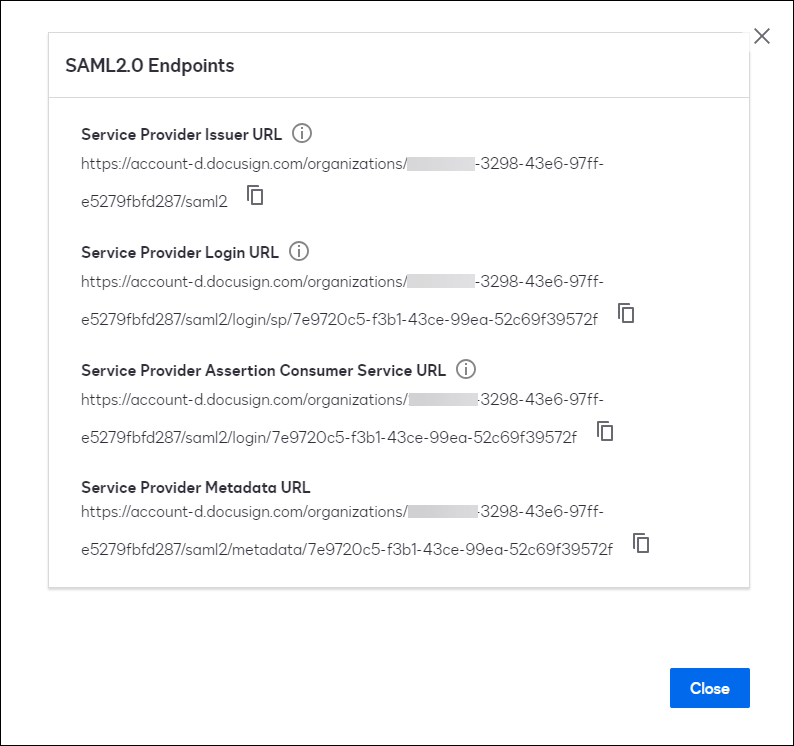The image size is (794, 746).
Task: Click the URL text ending in e5279fbfd287/saml2
Action: [x=342, y=182]
